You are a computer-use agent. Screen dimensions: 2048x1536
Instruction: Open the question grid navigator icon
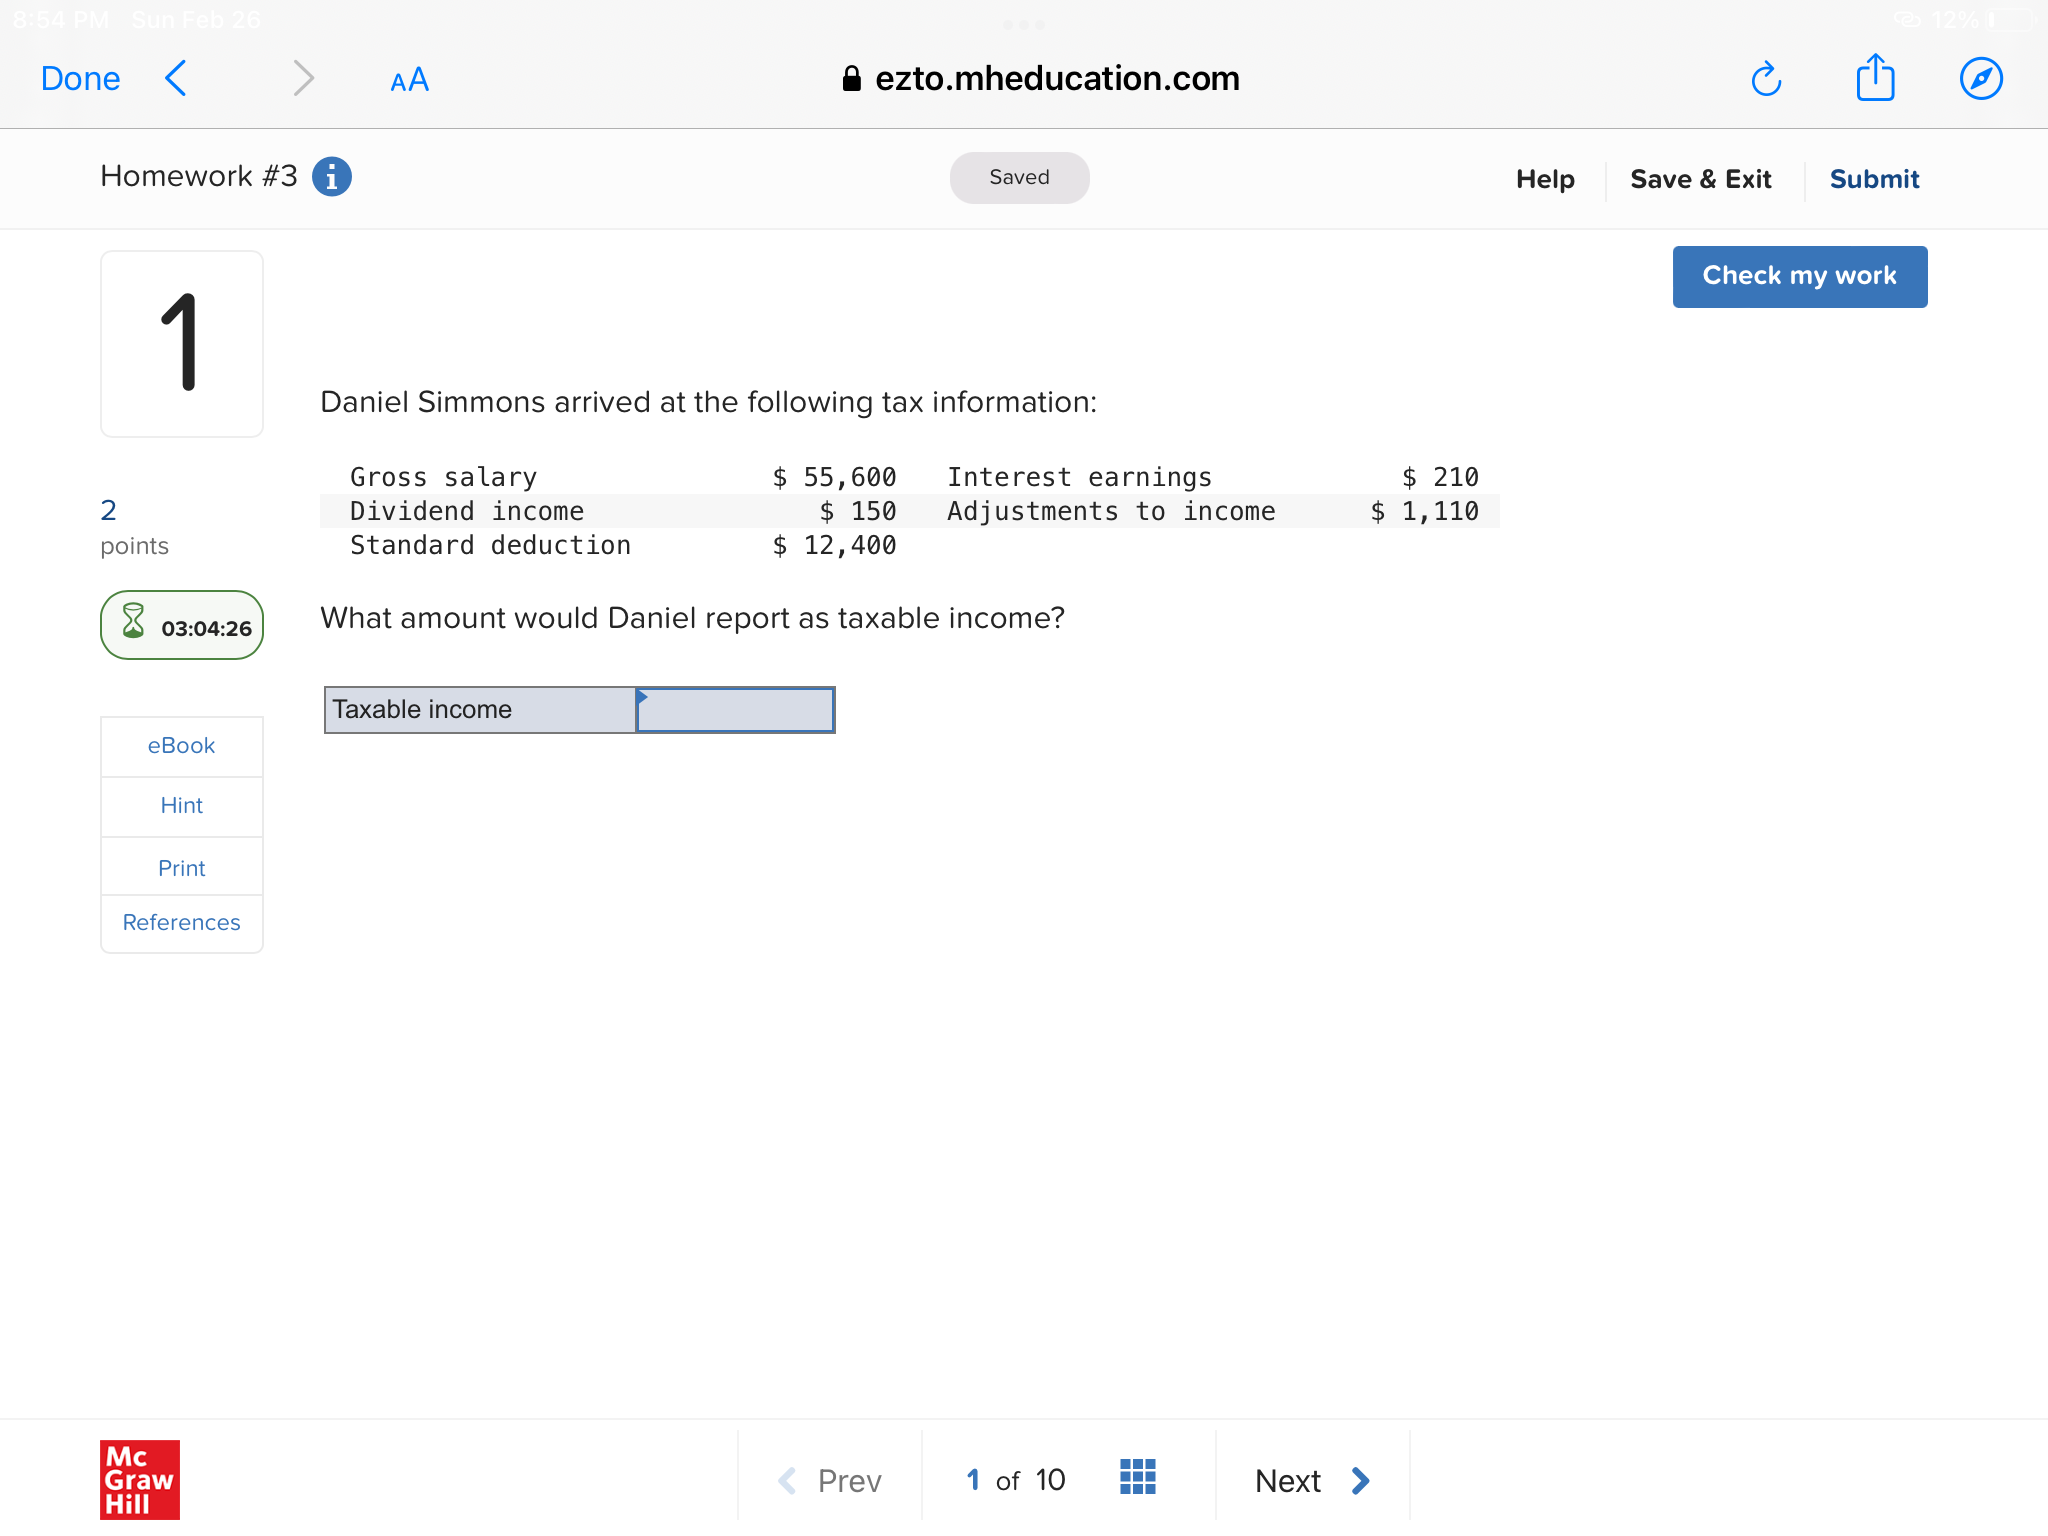point(1137,1477)
